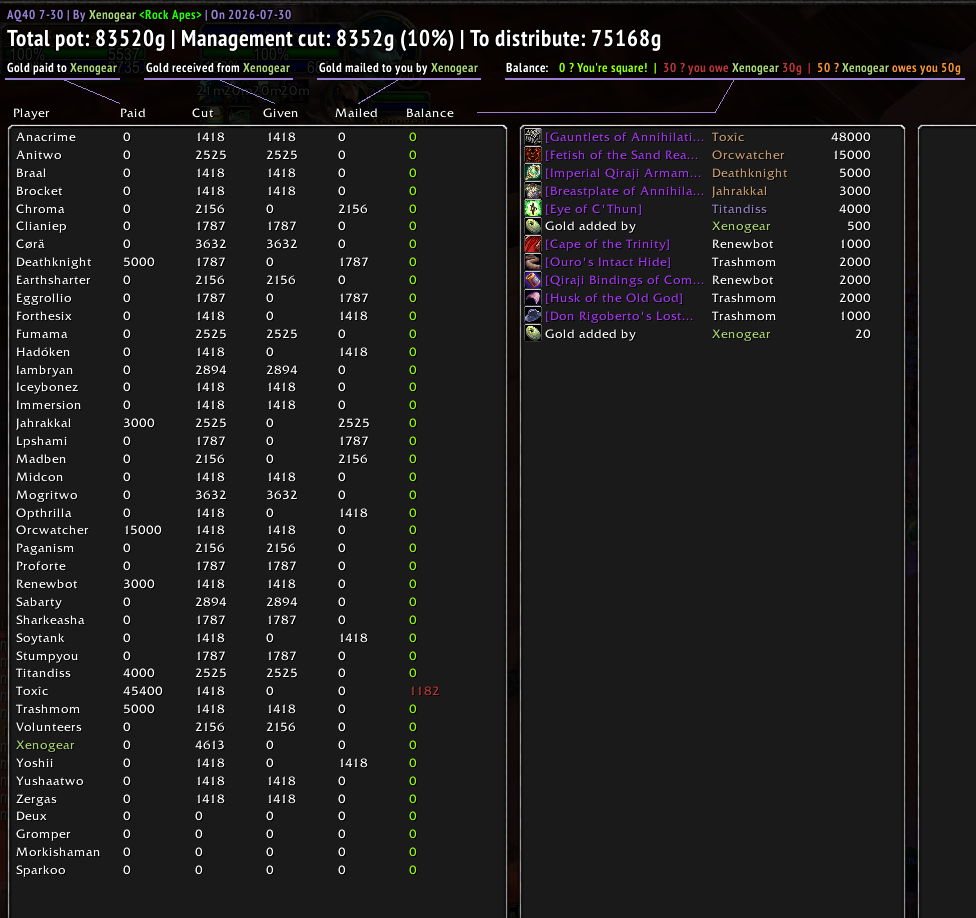Select Orcwatcher in the player list
Viewport: 976px width, 918px height.
tap(52, 530)
